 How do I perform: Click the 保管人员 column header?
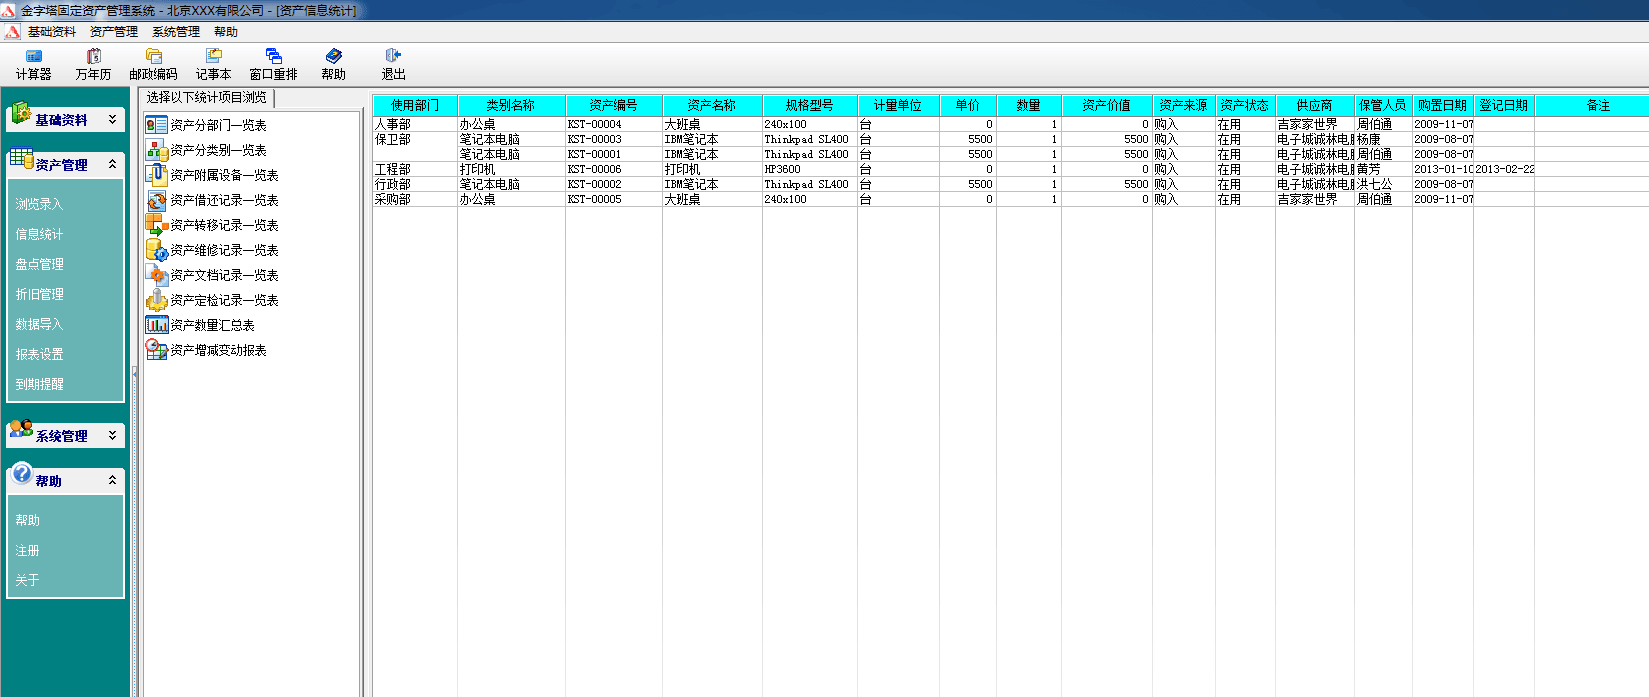pyautogui.click(x=1383, y=105)
